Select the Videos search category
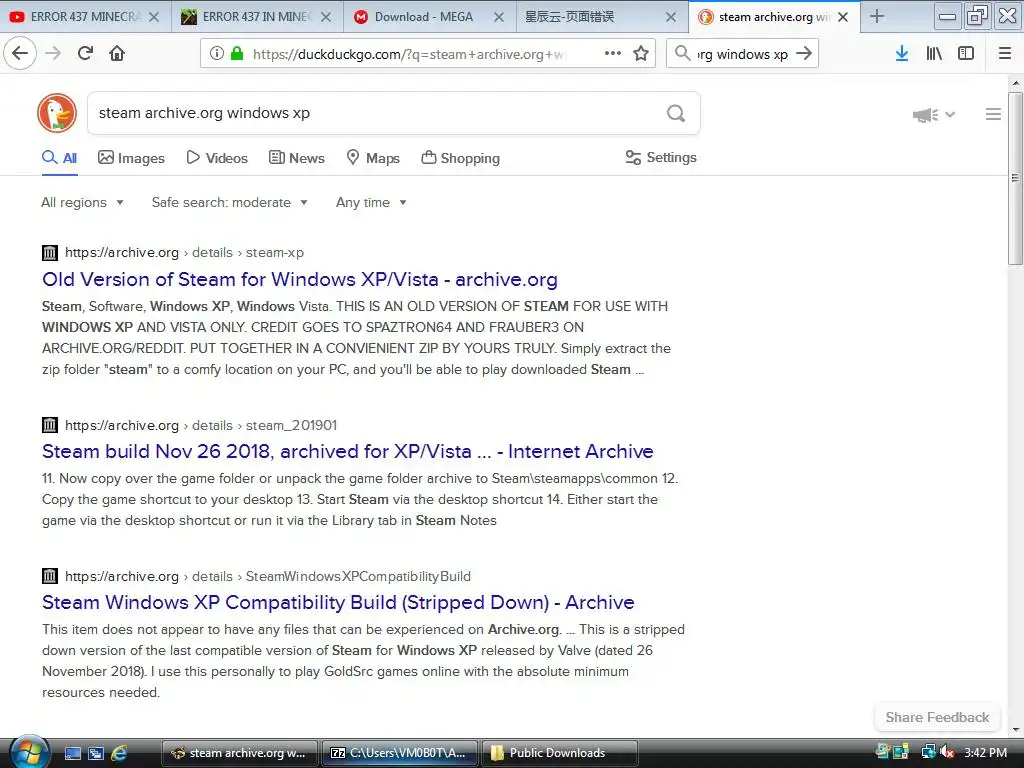The height and width of the screenshot is (768, 1024). (217, 158)
